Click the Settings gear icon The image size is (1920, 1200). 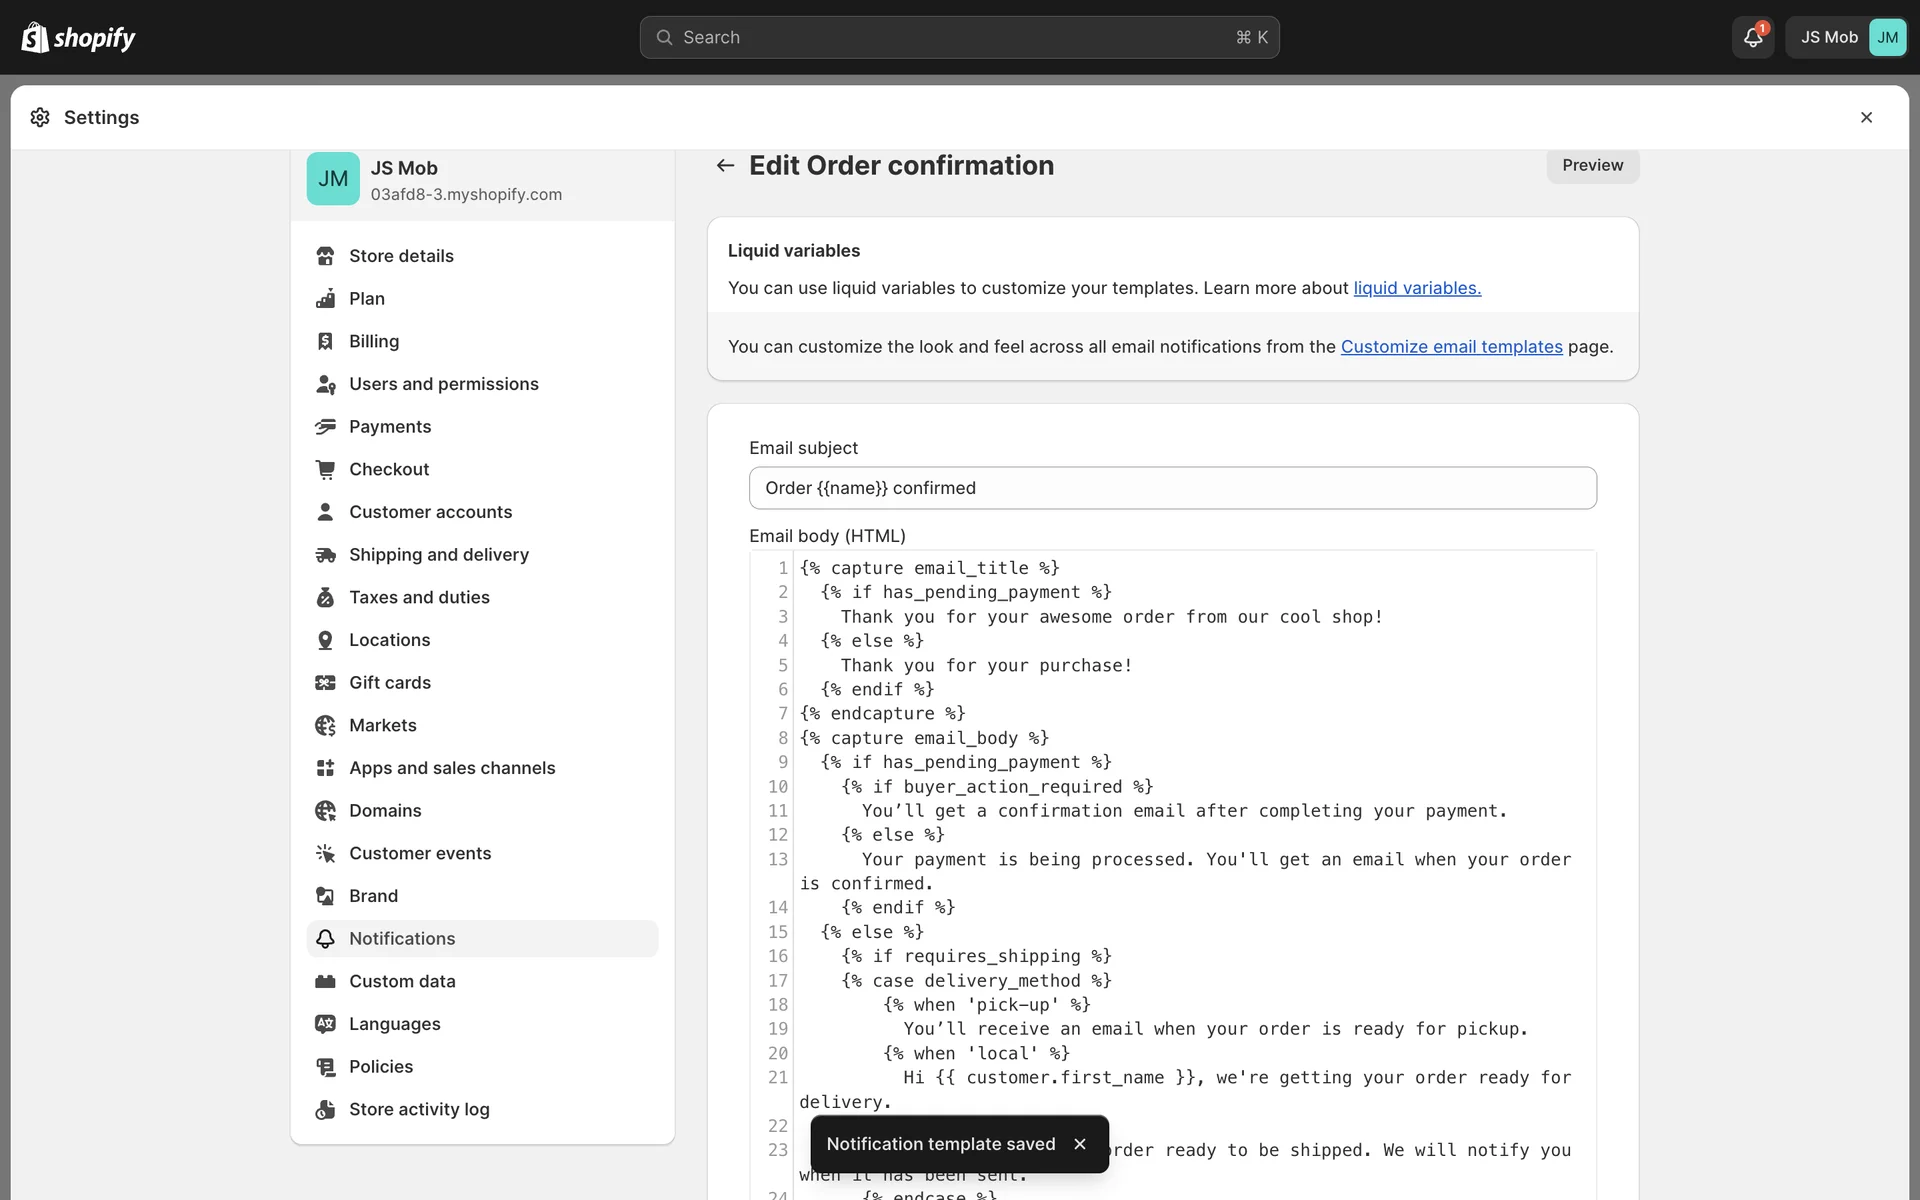pos(40,117)
